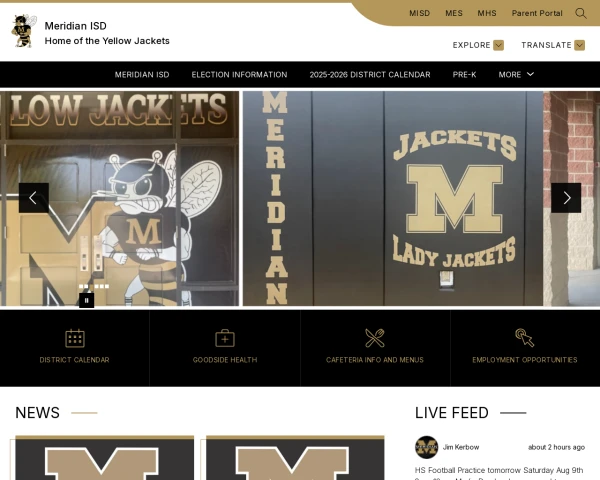
Task: Jump to the last slide indicator dot
Action: pyautogui.click(x=107, y=286)
